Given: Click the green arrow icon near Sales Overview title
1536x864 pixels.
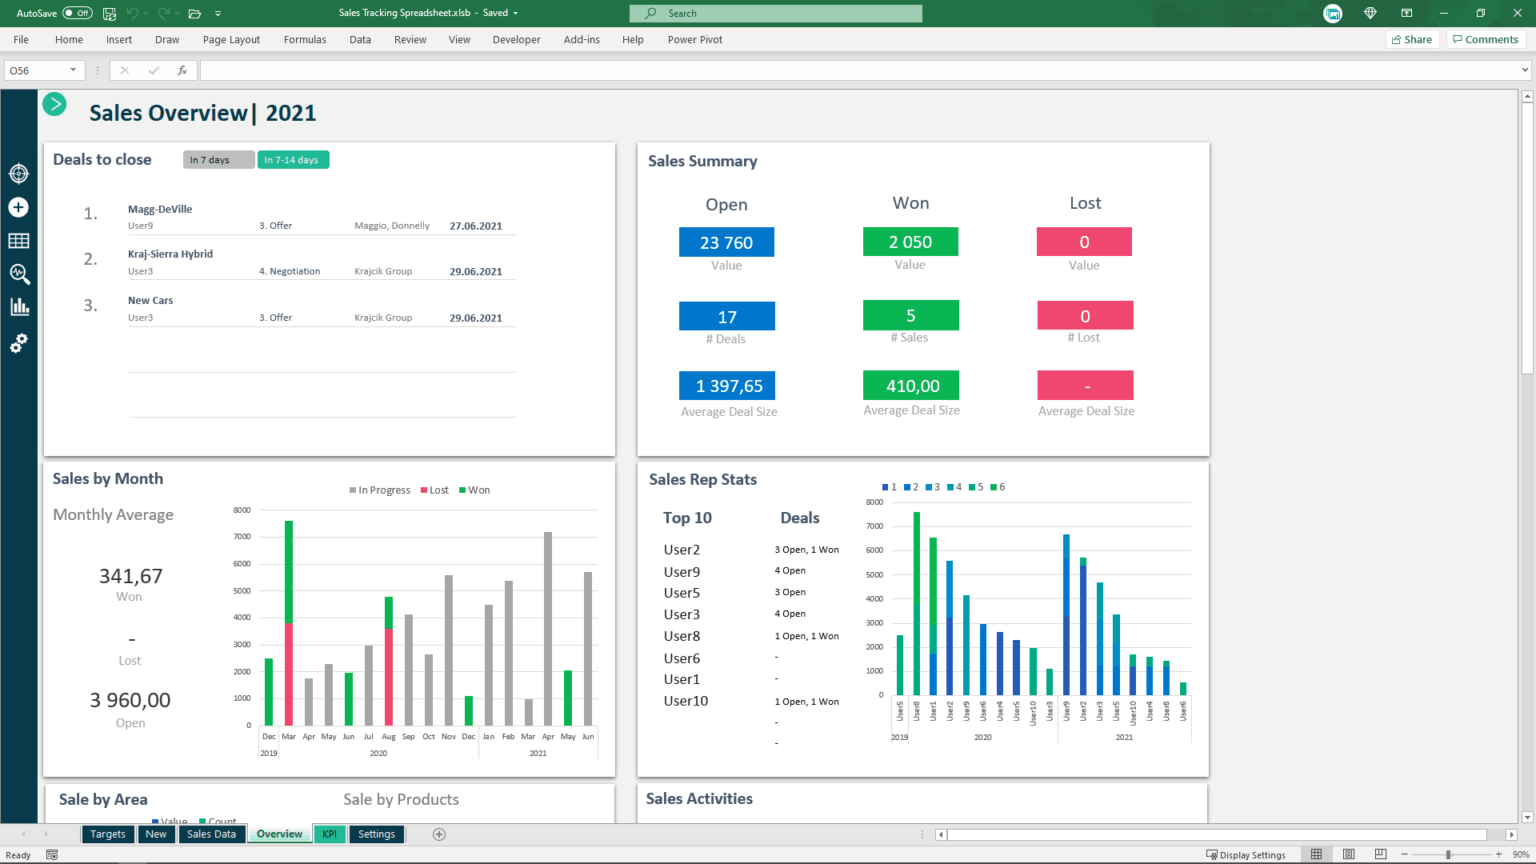Looking at the screenshot, I should (x=54, y=103).
